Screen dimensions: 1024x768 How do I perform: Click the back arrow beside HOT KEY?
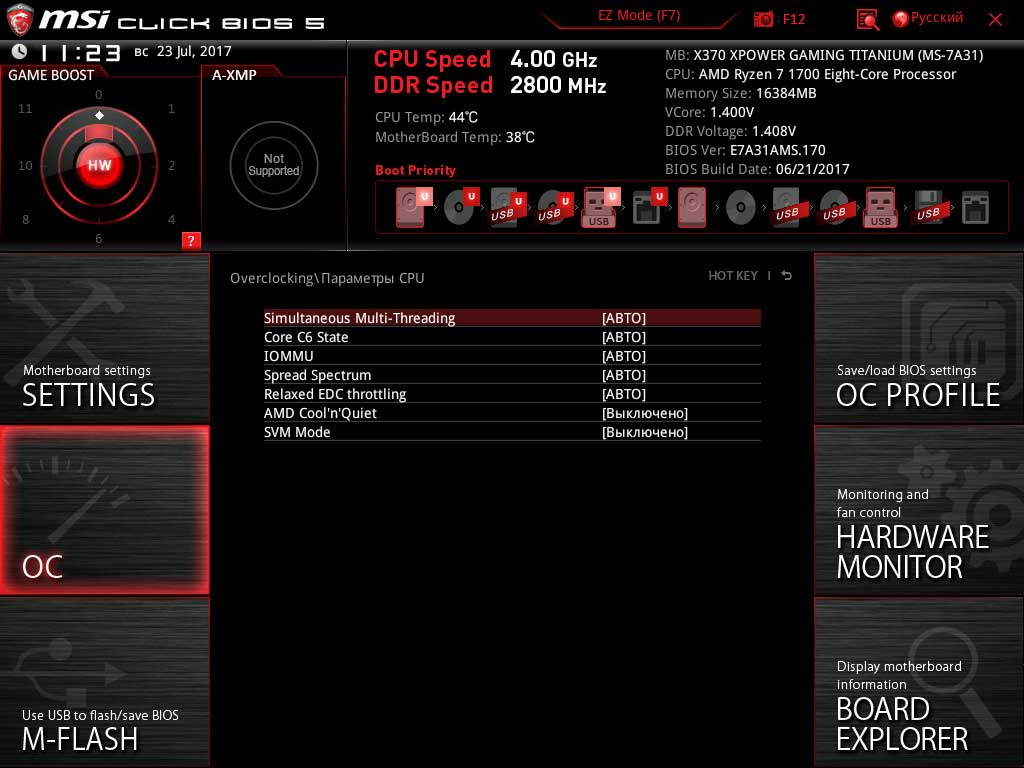(x=787, y=276)
